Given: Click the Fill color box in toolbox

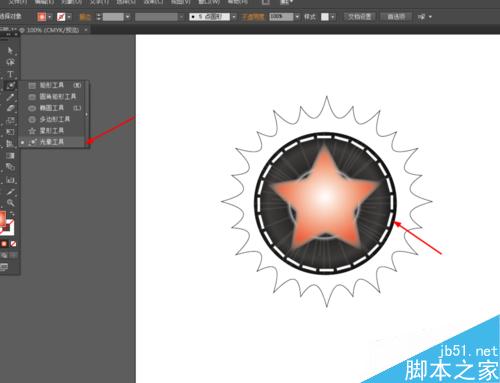Looking at the screenshot, I should (2, 218).
